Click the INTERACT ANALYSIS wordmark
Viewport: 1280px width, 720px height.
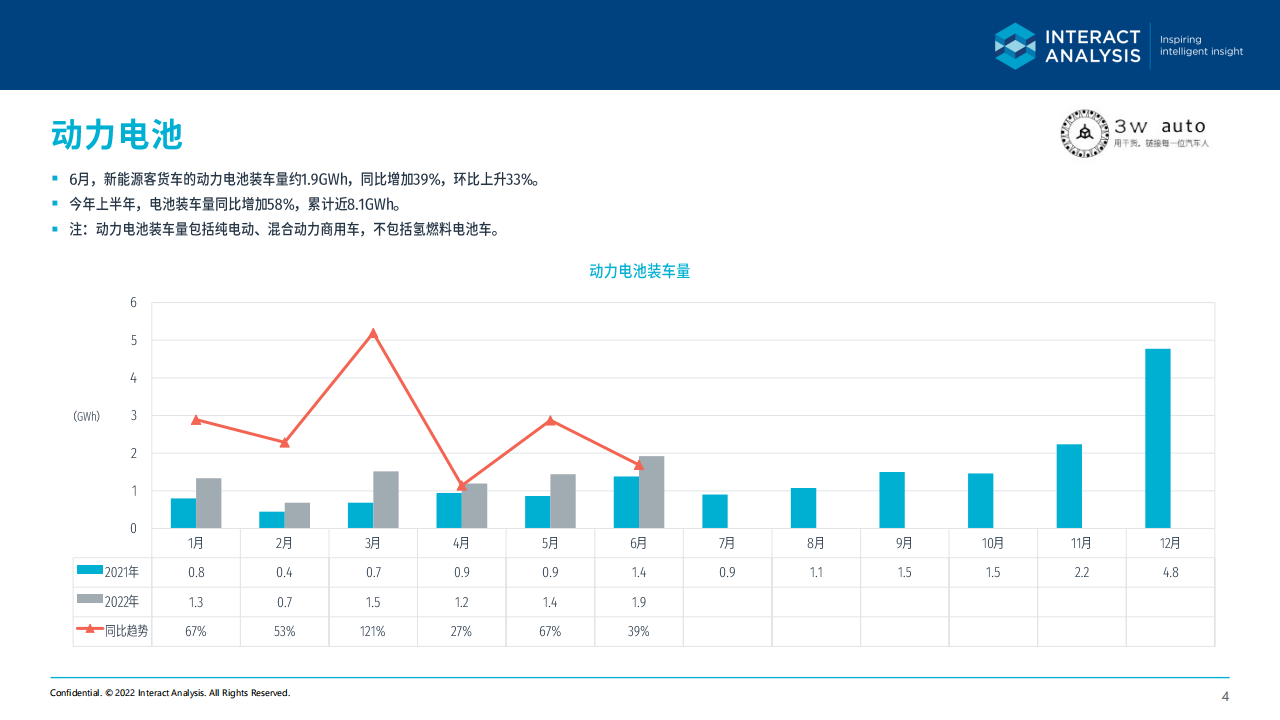[1093, 46]
